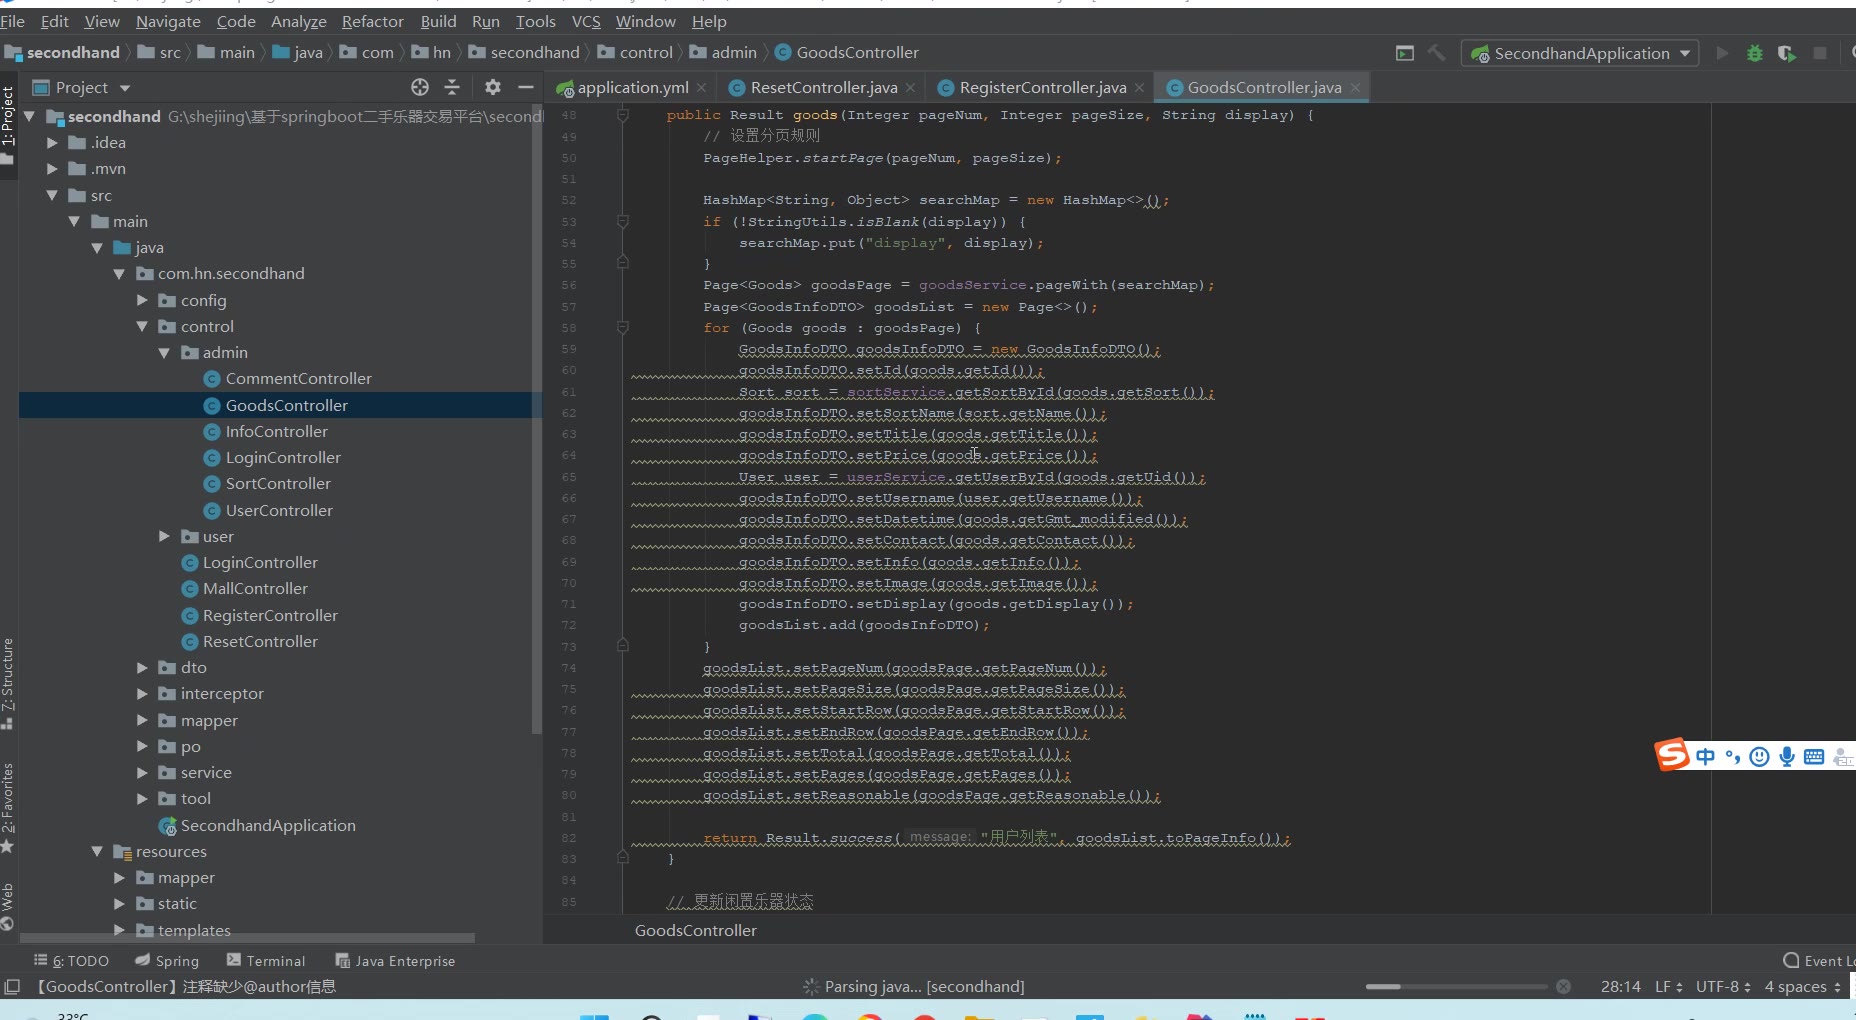The height and width of the screenshot is (1020, 1856).
Task: Toggle the Structure side tool window
Action: 8,675
